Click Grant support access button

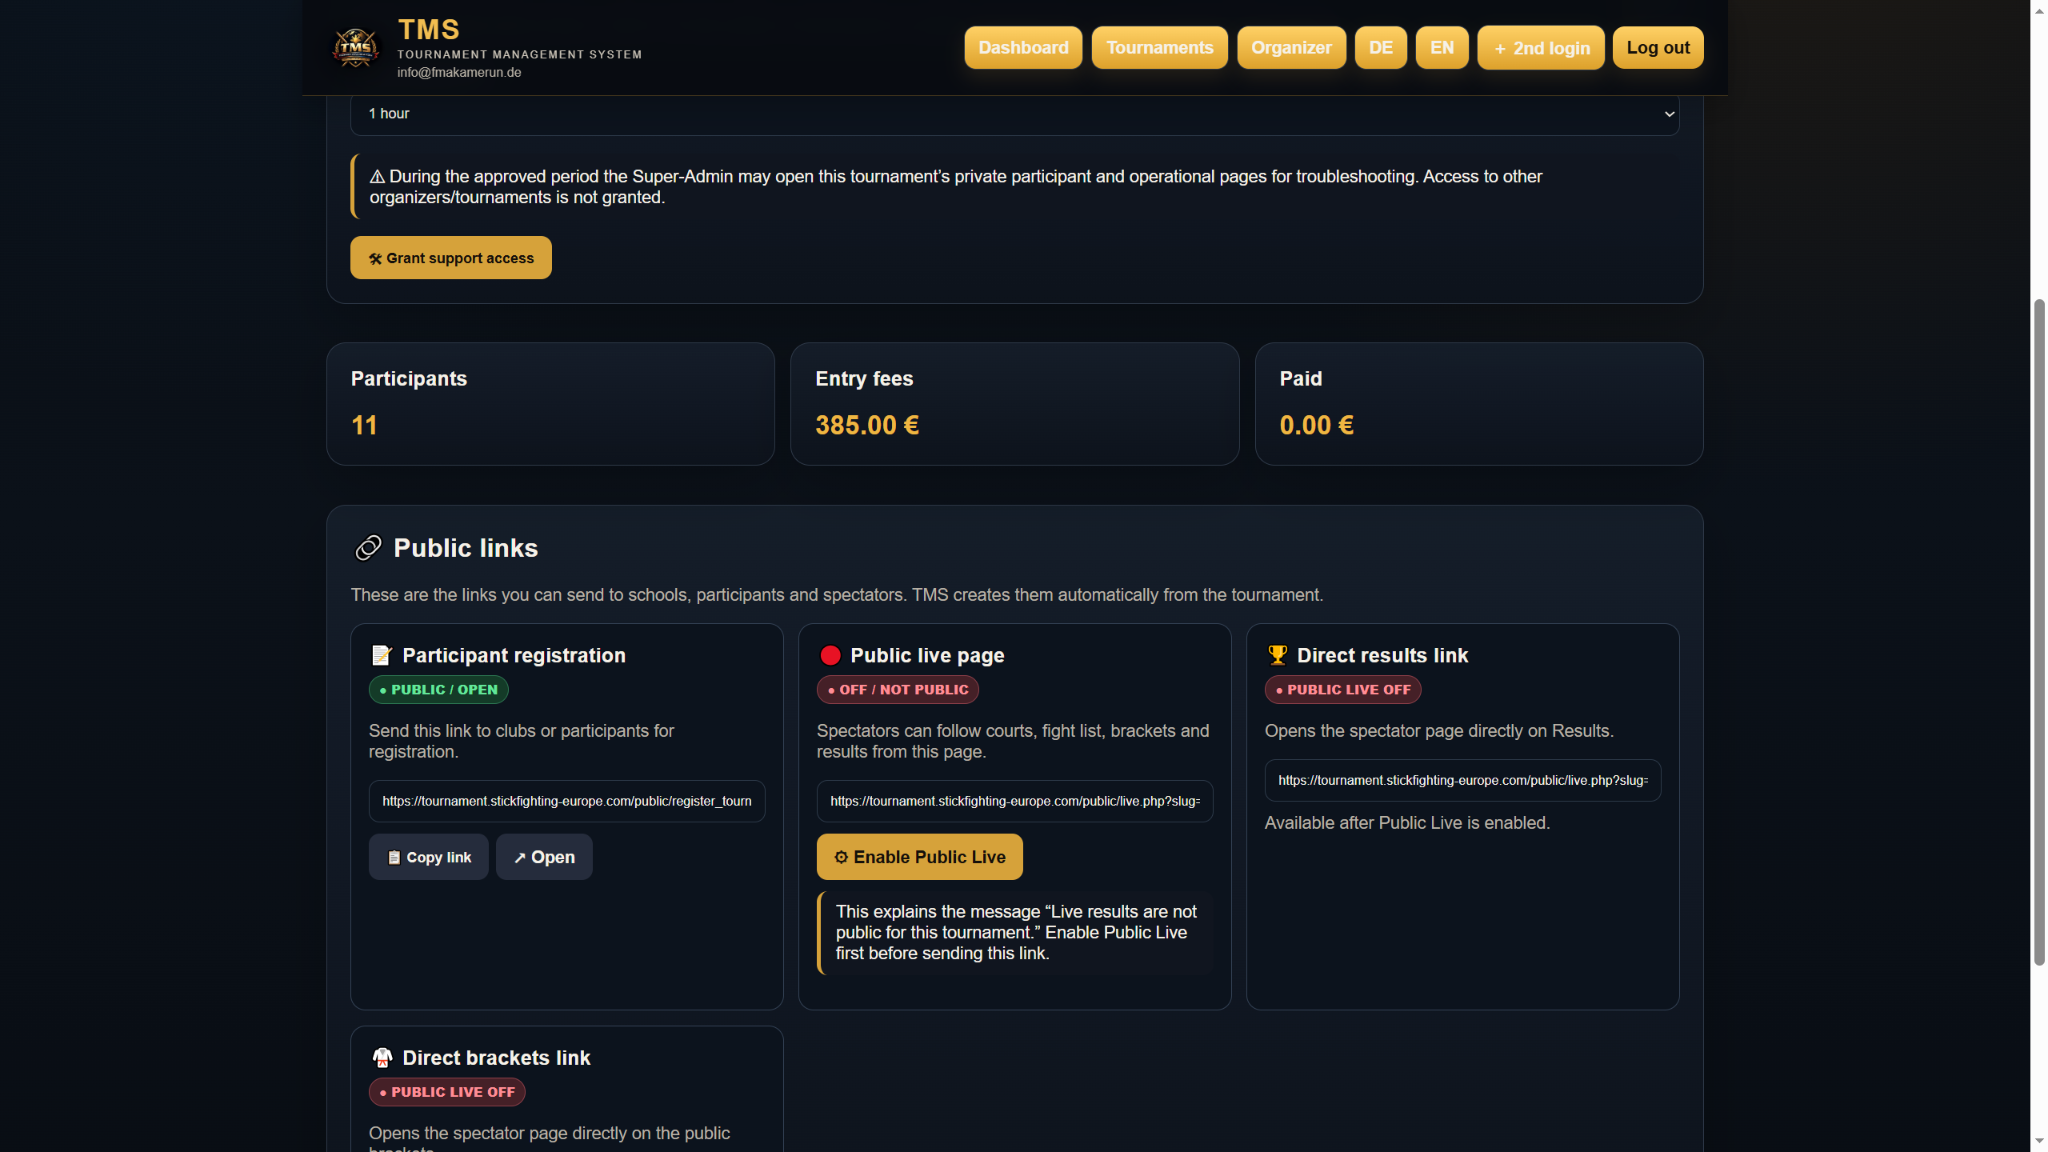click(x=450, y=258)
